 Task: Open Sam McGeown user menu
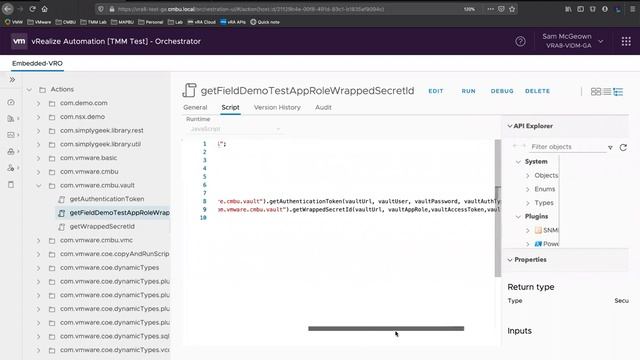coord(572,41)
